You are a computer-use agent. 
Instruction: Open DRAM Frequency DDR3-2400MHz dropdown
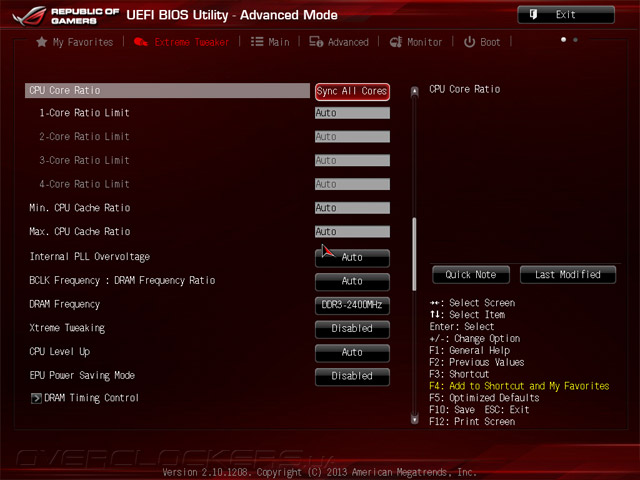pos(352,305)
